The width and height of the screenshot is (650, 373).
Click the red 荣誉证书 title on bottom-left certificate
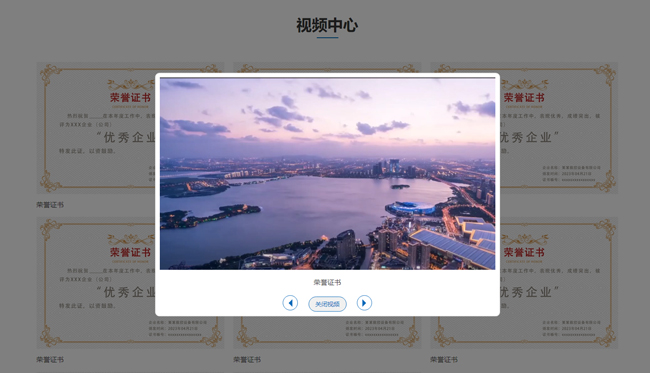point(130,252)
